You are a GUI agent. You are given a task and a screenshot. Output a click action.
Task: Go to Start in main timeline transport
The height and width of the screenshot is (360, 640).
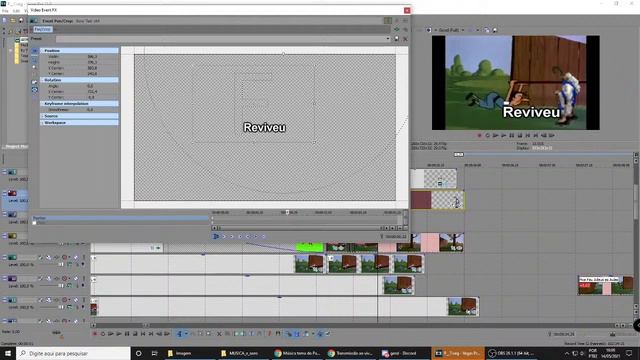(143, 334)
